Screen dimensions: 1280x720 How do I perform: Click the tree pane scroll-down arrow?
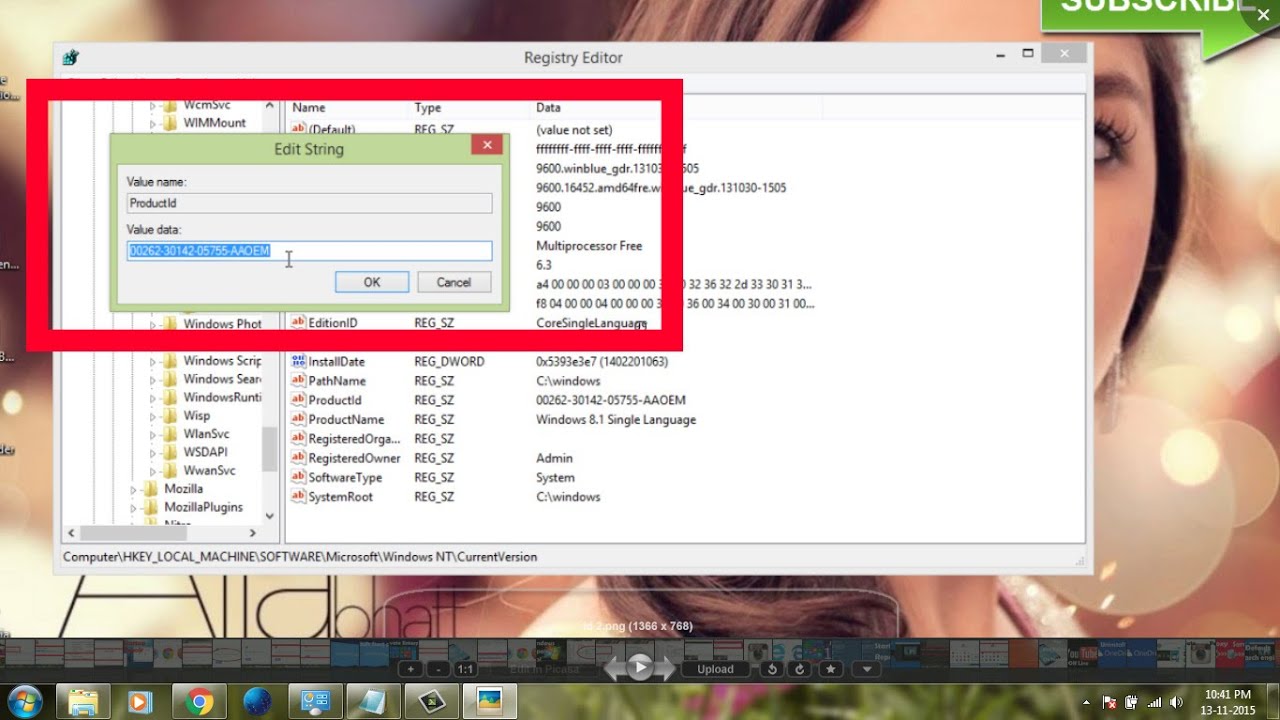[269, 516]
